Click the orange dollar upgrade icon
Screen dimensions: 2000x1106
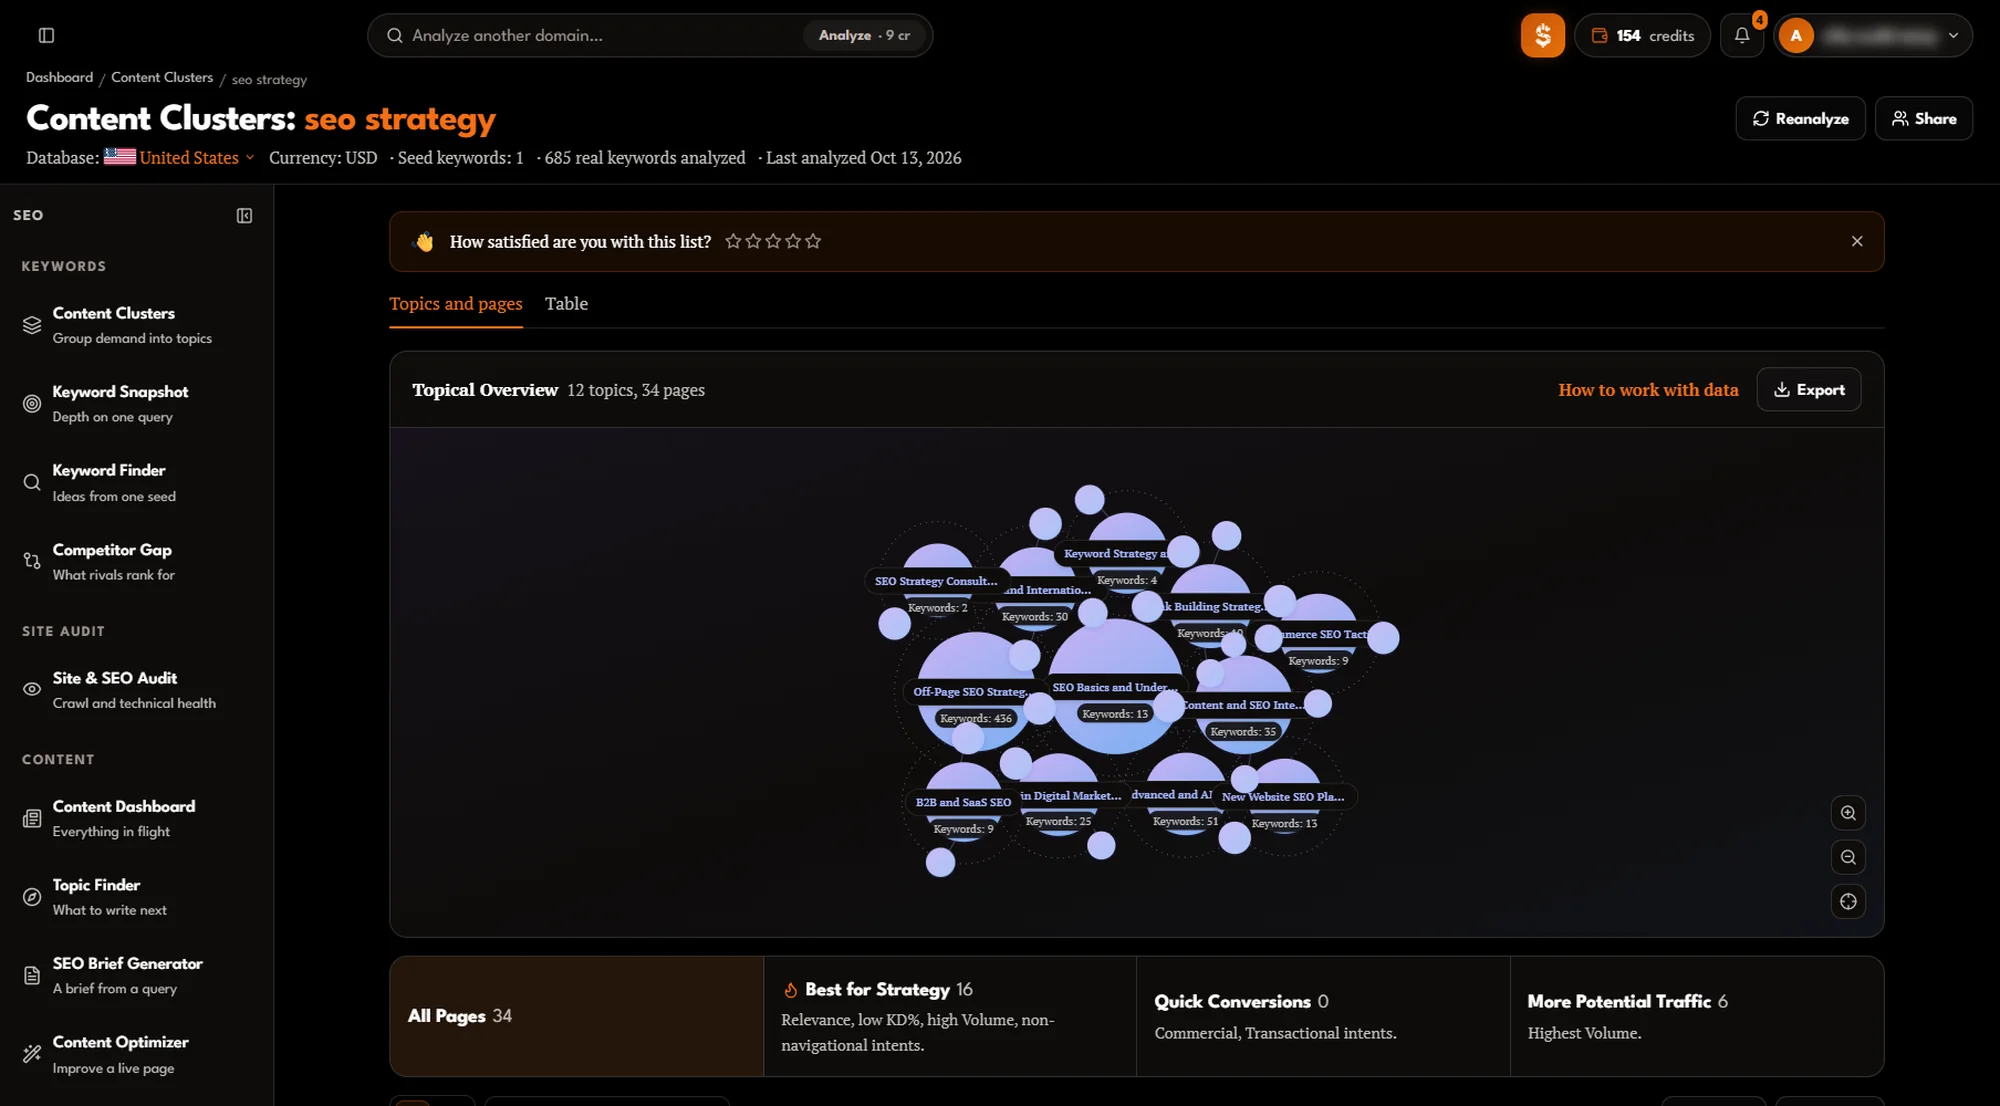1542,36
